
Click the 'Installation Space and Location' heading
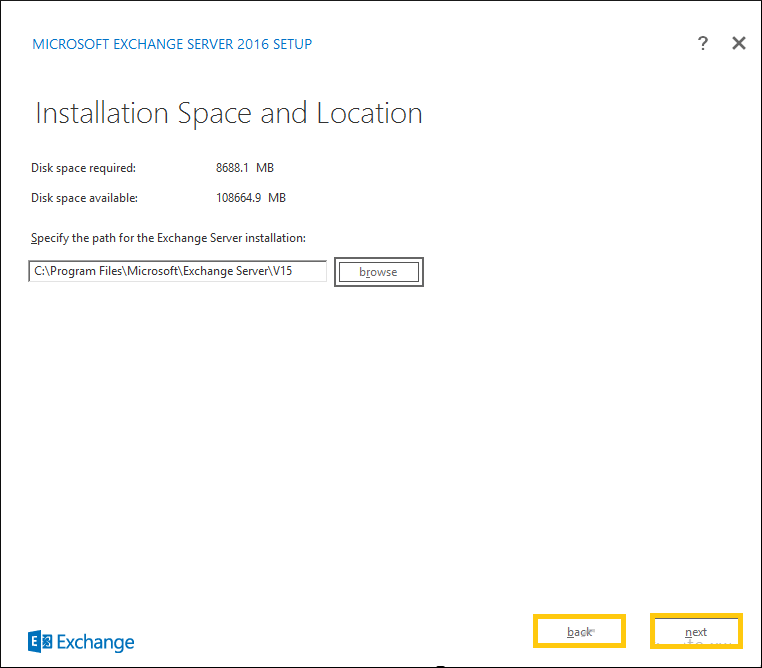point(229,113)
